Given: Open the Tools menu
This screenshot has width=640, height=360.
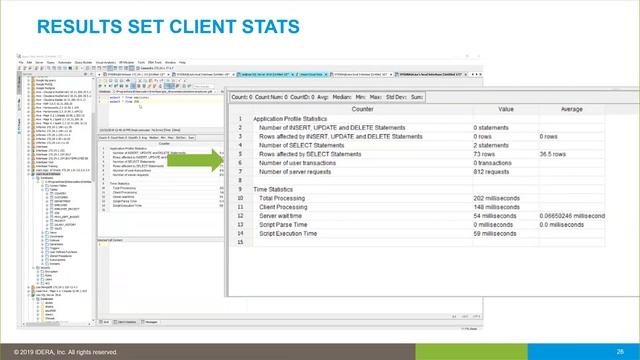Looking at the screenshot, I should [141, 62].
